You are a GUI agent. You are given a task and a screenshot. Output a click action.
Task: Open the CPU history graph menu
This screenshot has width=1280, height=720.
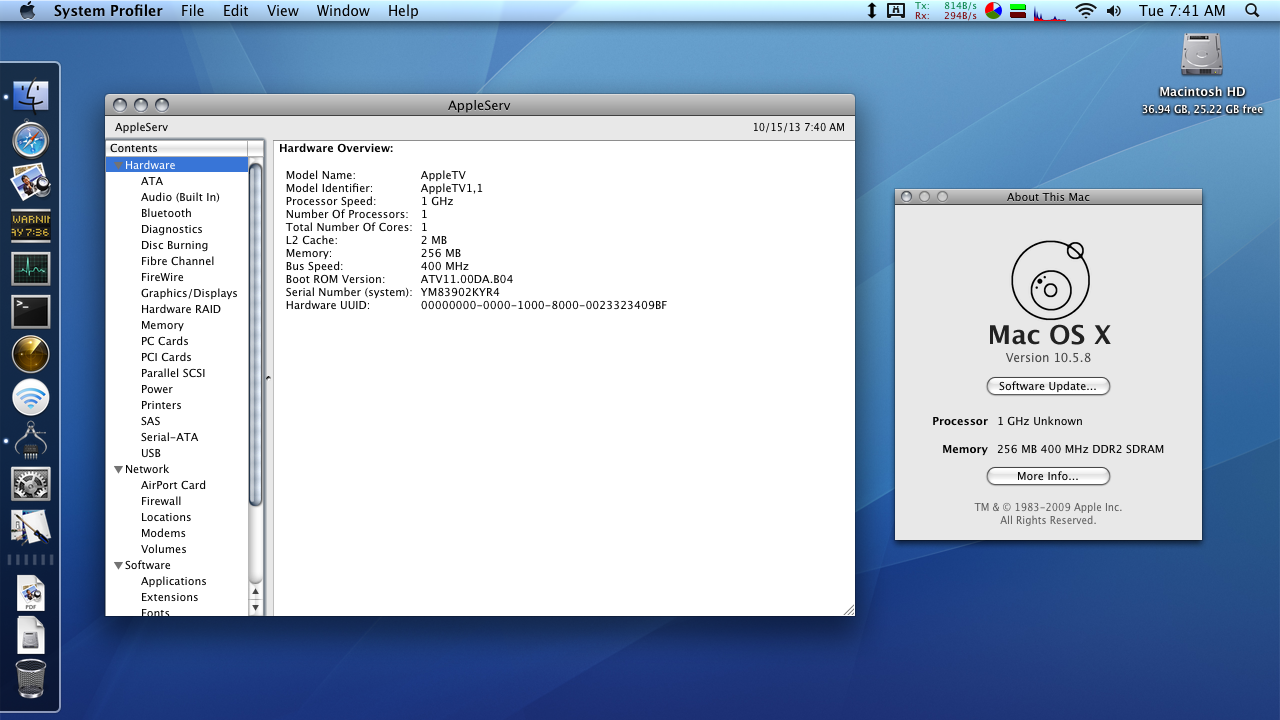pos(1049,11)
